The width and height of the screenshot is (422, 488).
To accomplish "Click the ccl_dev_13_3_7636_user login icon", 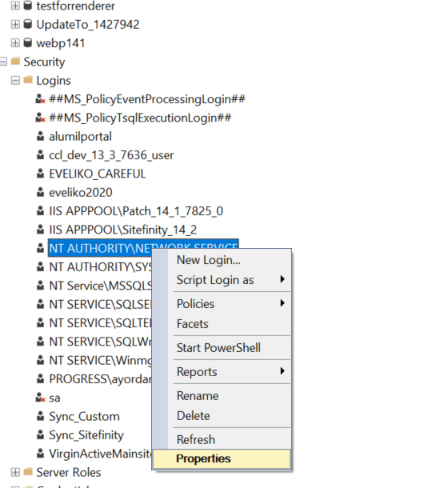I will [40, 155].
